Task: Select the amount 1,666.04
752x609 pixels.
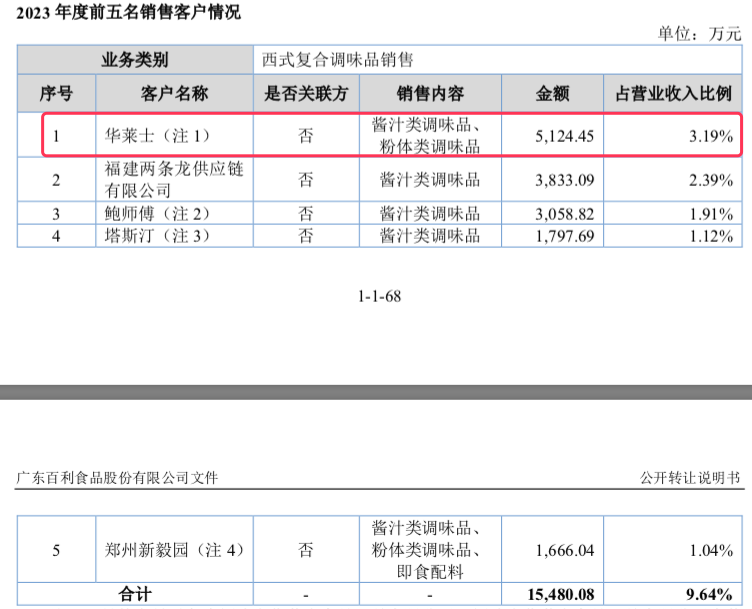Action: pos(564,550)
